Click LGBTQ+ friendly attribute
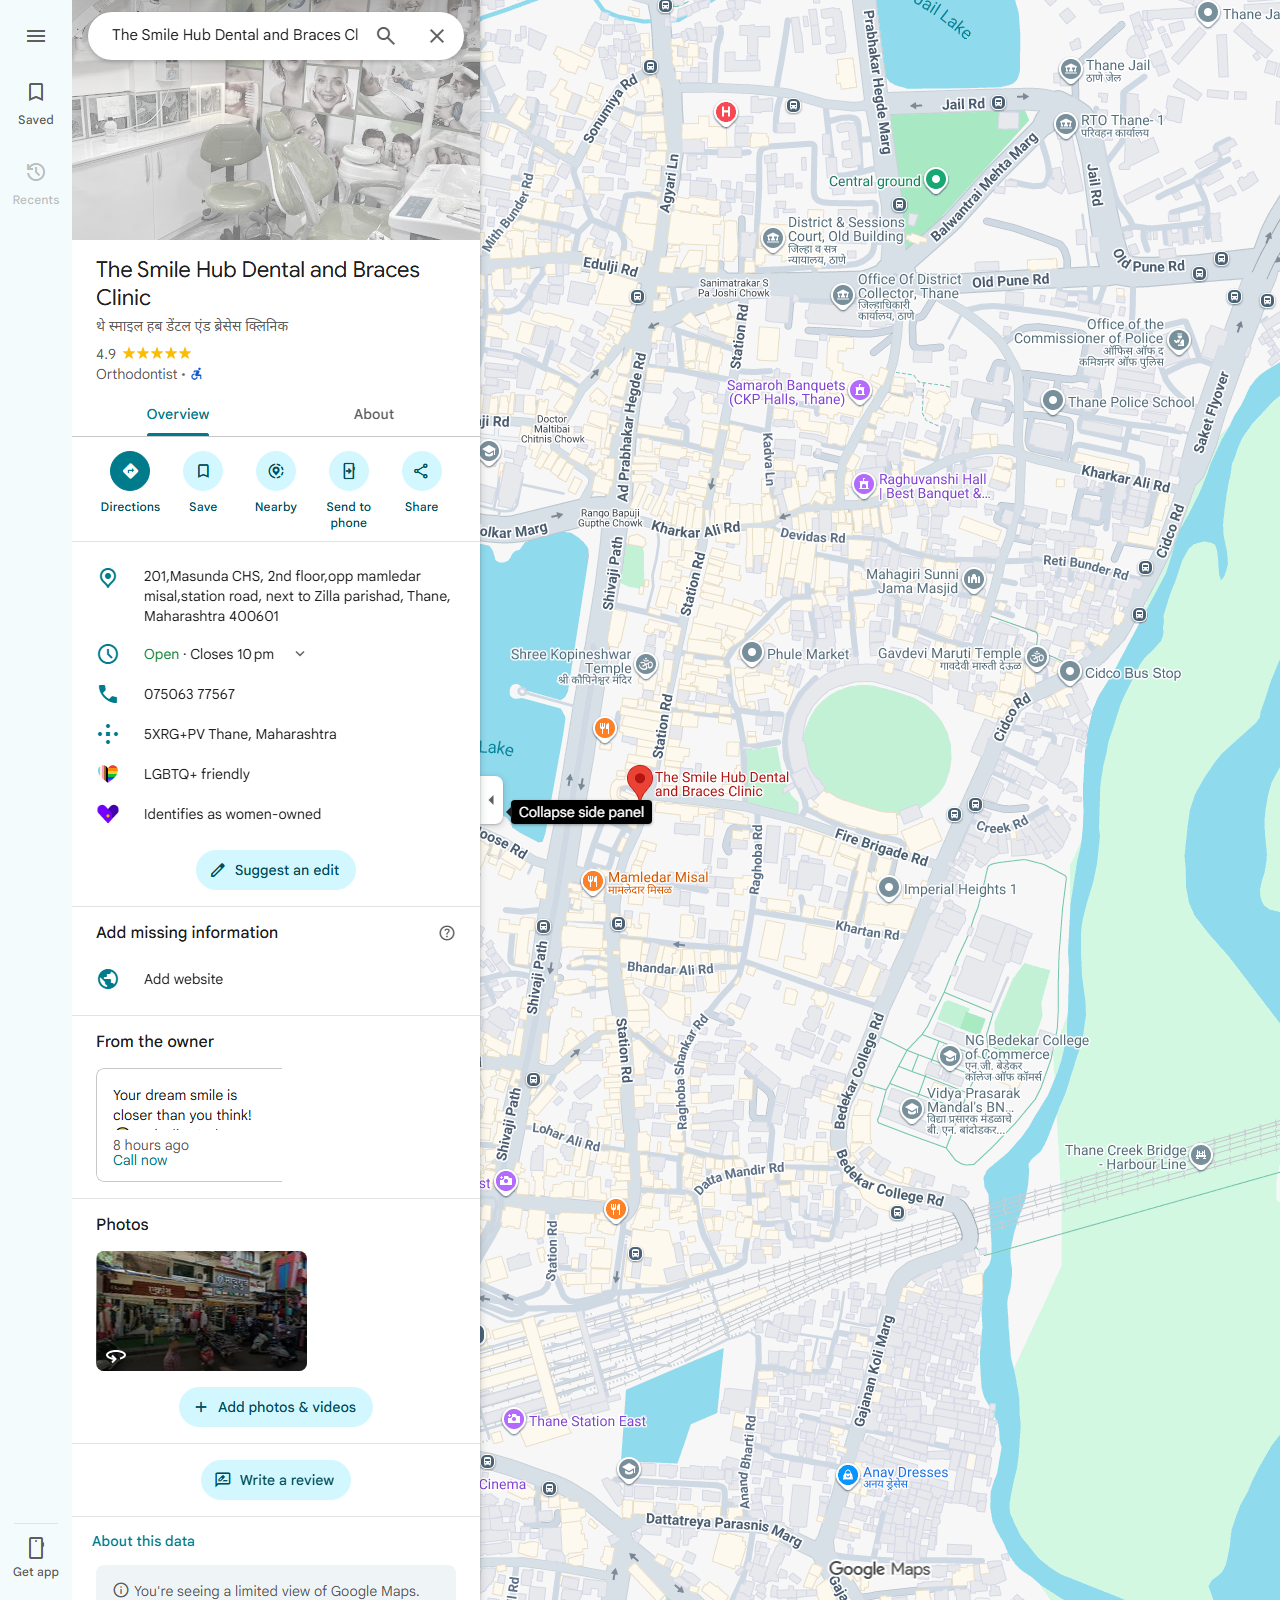The image size is (1280, 1600). pyautogui.click(x=276, y=774)
